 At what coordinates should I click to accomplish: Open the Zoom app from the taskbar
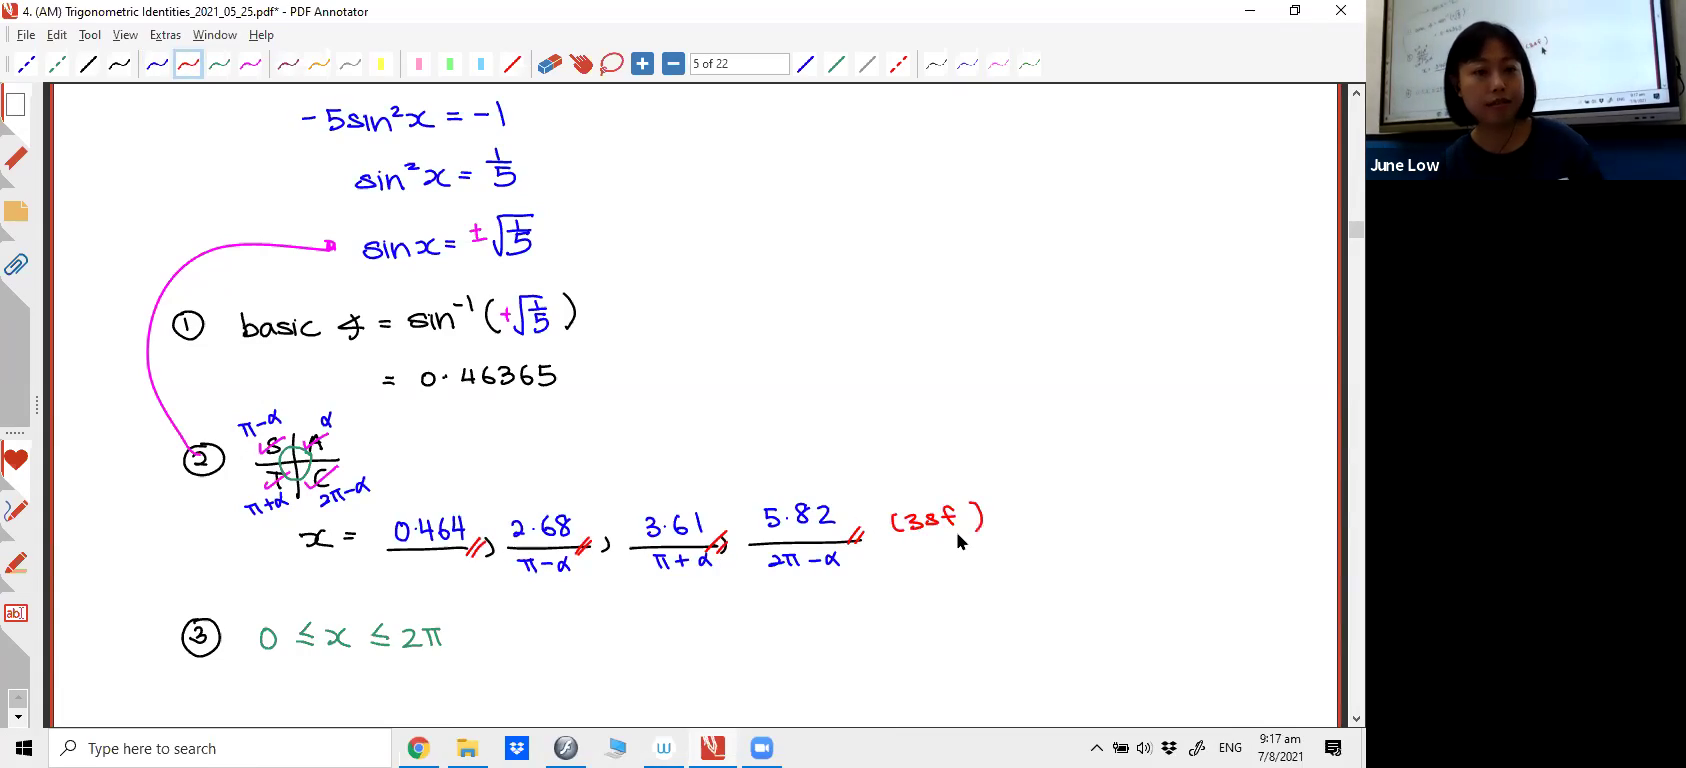tap(762, 748)
